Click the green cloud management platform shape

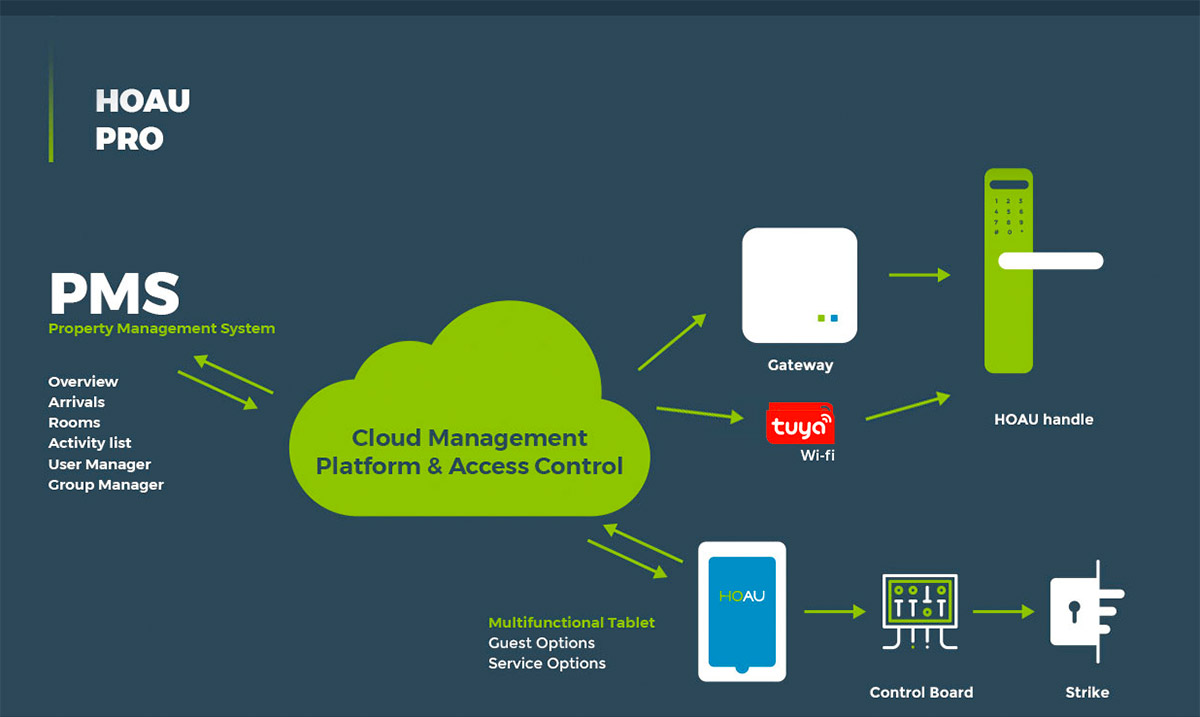(x=469, y=408)
